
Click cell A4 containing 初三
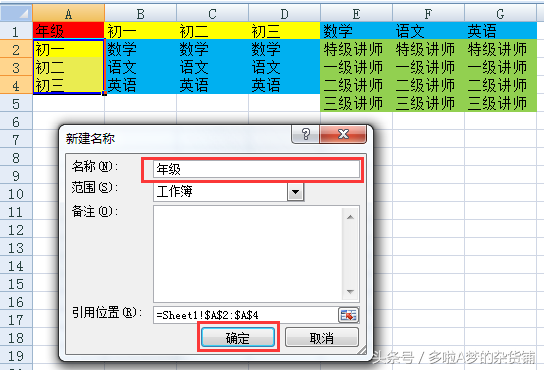(69, 85)
